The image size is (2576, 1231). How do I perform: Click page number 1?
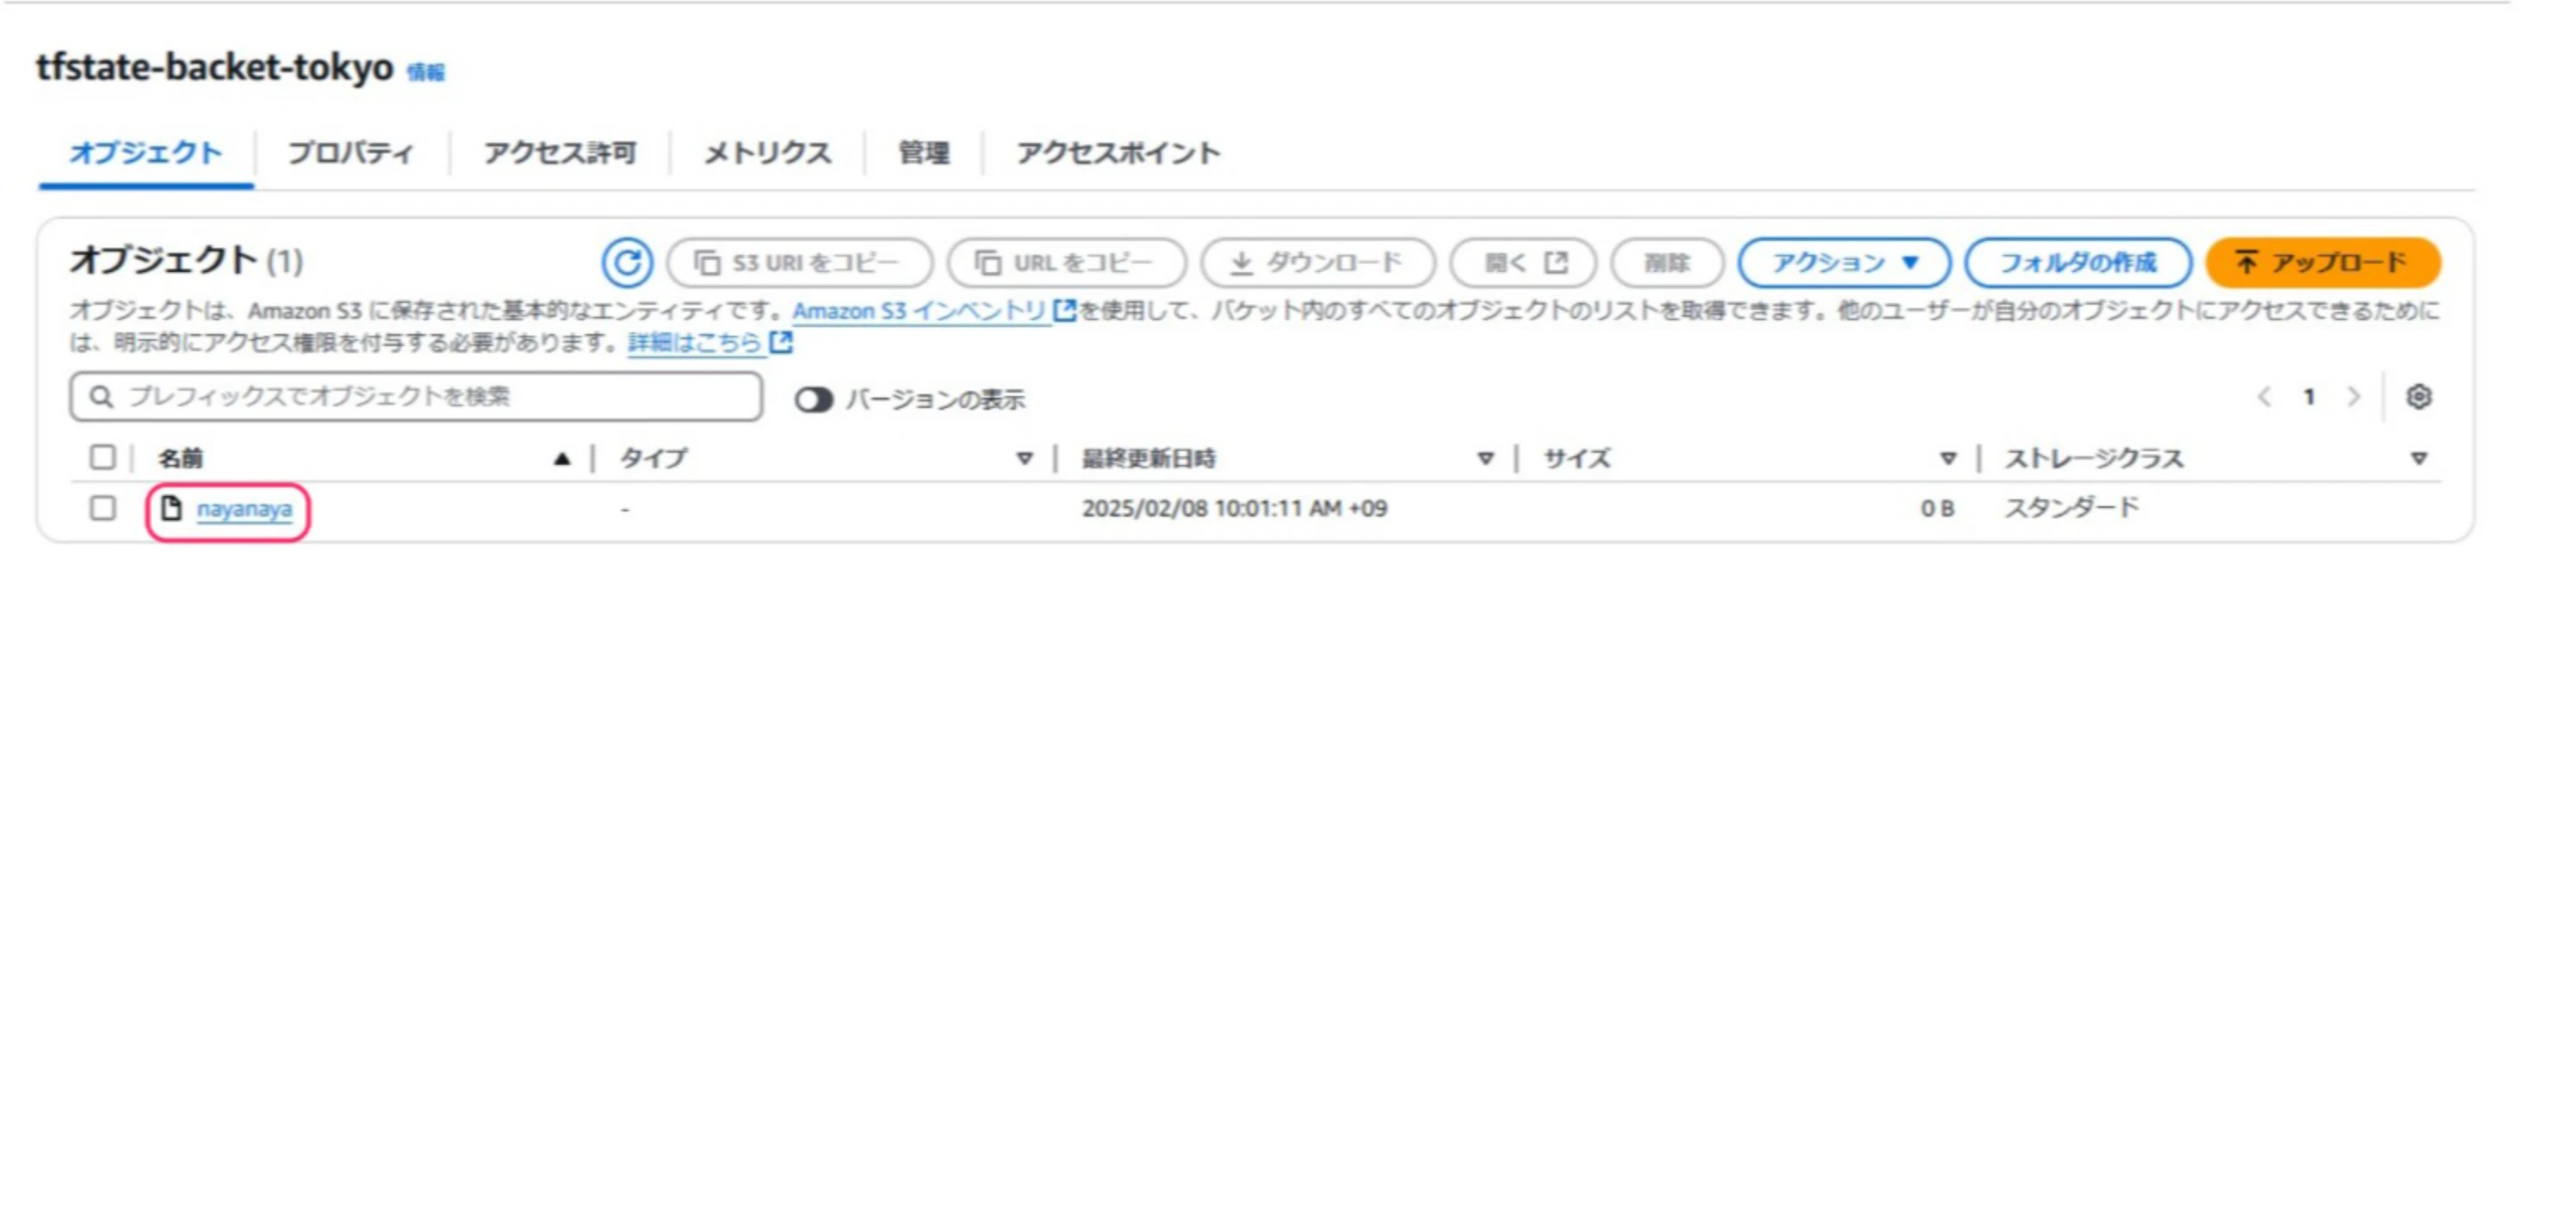(x=2309, y=397)
